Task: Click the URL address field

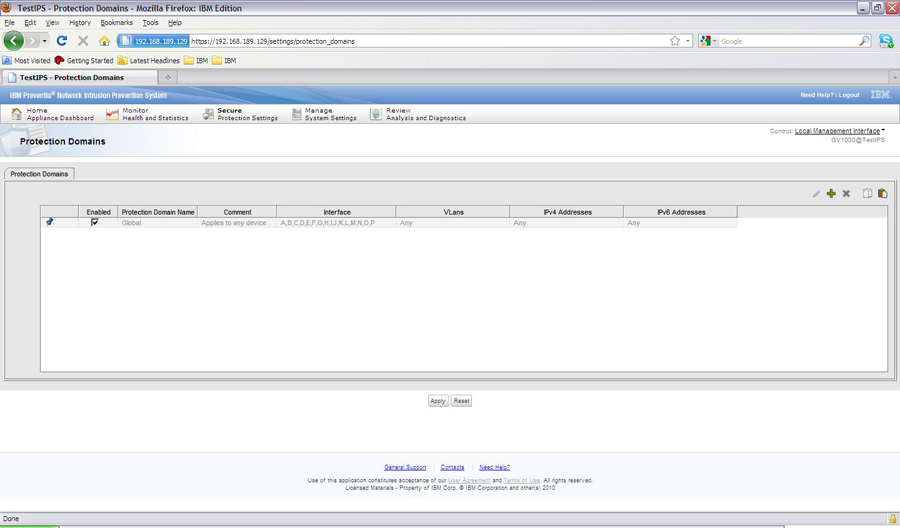Action: pyautogui.click(x=428, y=41)
